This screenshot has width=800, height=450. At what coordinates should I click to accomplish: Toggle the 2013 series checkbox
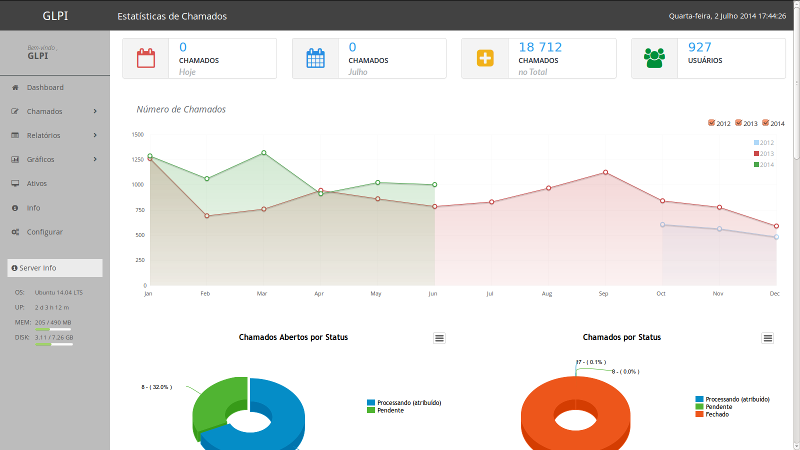click(x=738, y=123)
